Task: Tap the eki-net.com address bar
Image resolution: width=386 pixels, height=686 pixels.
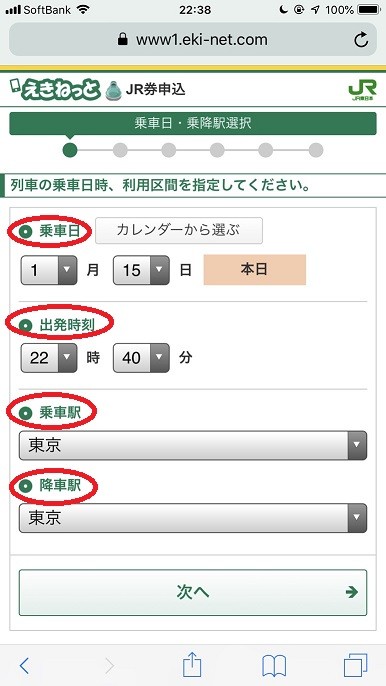Action: [193, 40]
